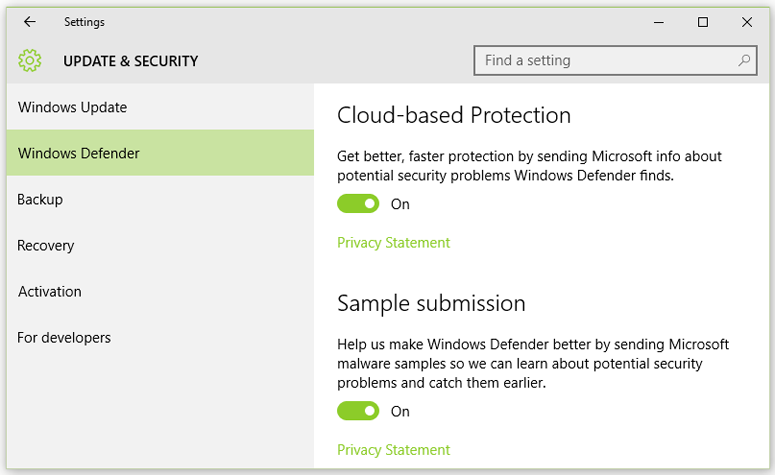The image size is (775, 475).
Task: Open the Backup section
Action: [x=40, y=199]
